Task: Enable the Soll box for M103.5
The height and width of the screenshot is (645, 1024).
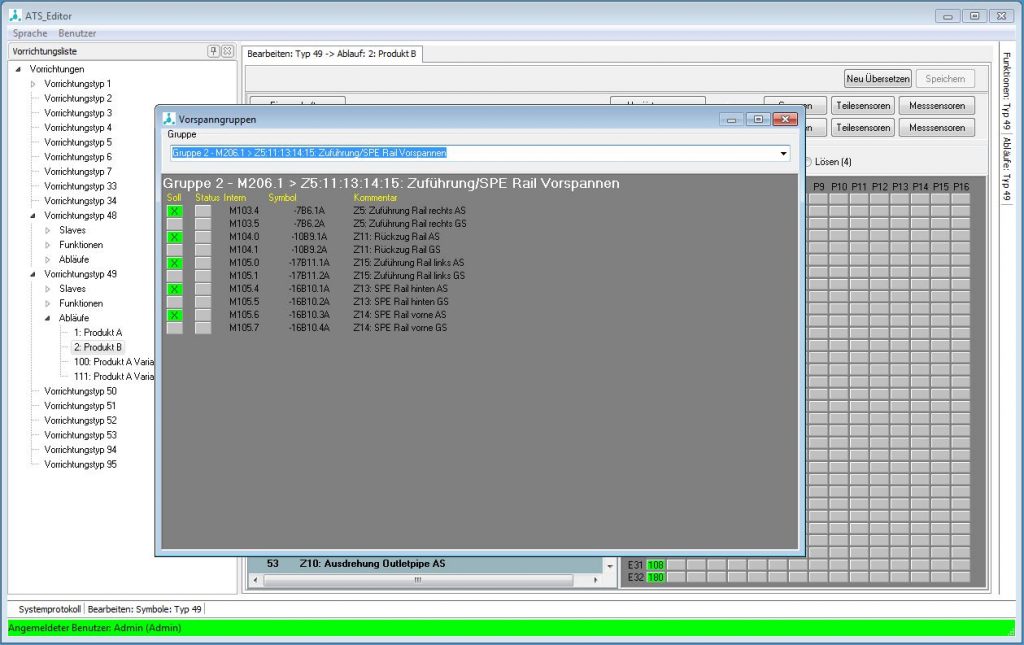Action: pos(174,224)
